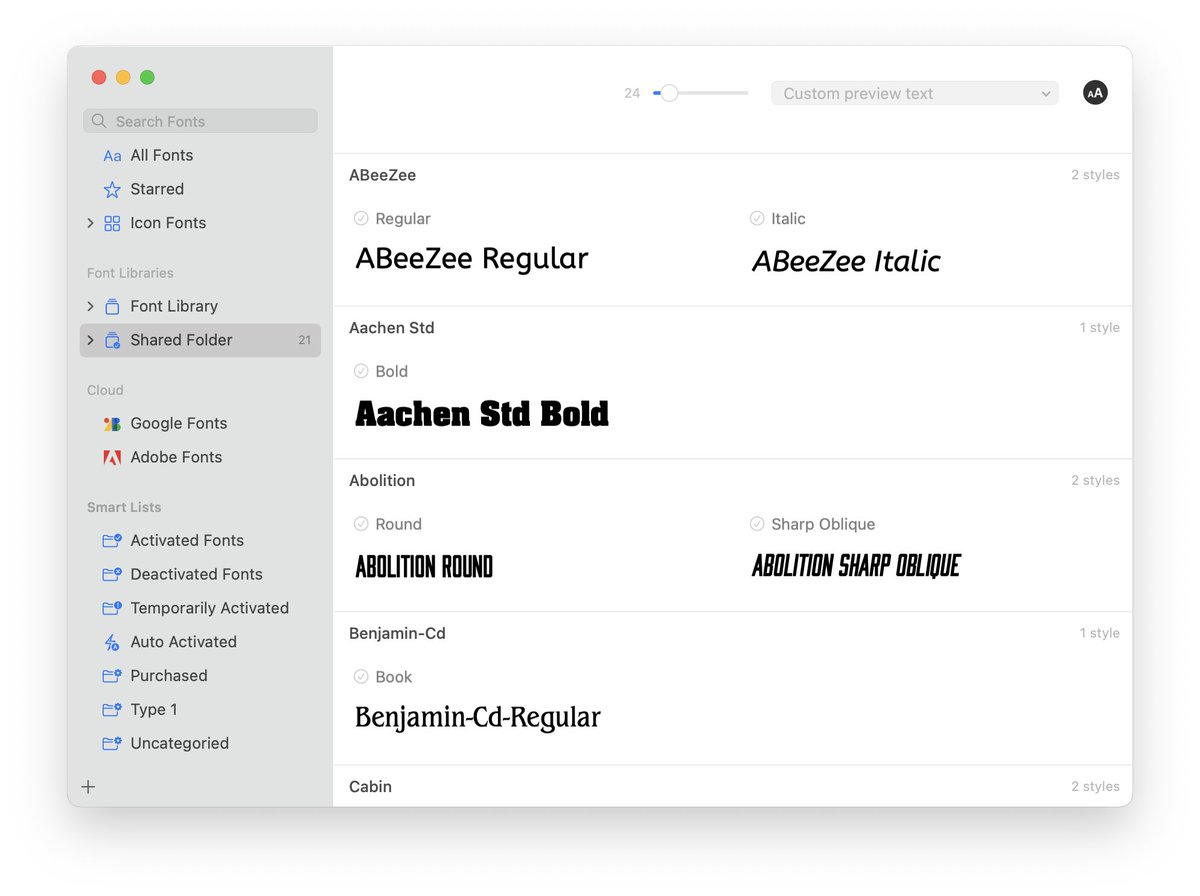Expand the Icon Fonts chevron
Image resolution: width=1200 pixels, height=896 pixels.
pos(90,223)
